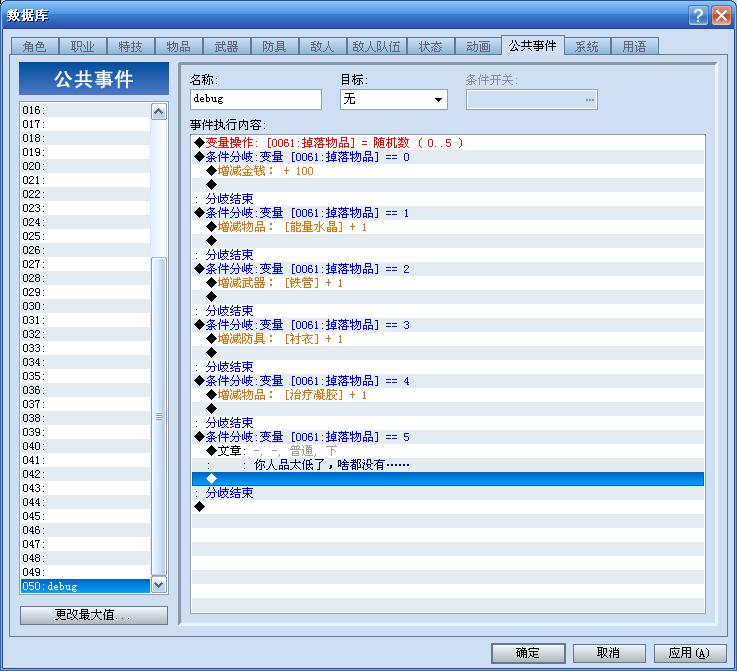The image size is (737, 671).
Task: Select the 文章: -, -, 普通, 下 command
Action: [x=448, y=451]
